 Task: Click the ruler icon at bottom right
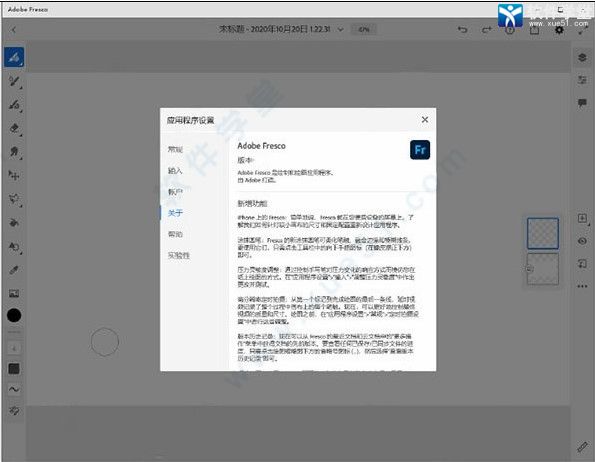click(x=582, y=447)
